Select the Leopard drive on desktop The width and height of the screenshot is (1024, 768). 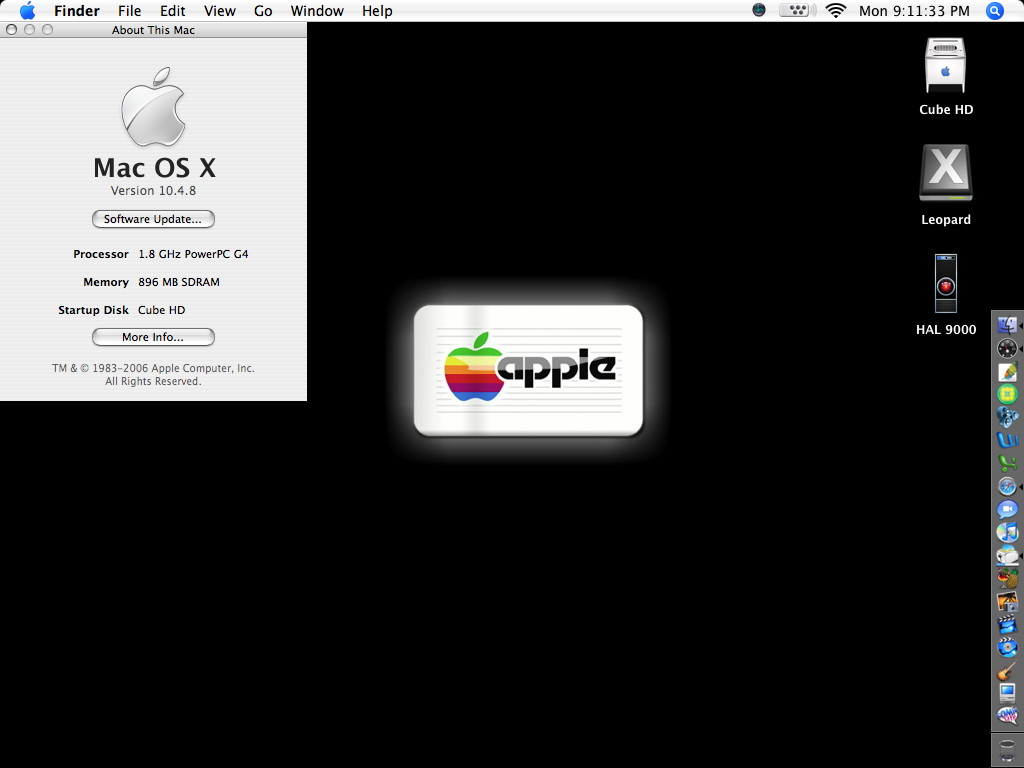(945, 174)
